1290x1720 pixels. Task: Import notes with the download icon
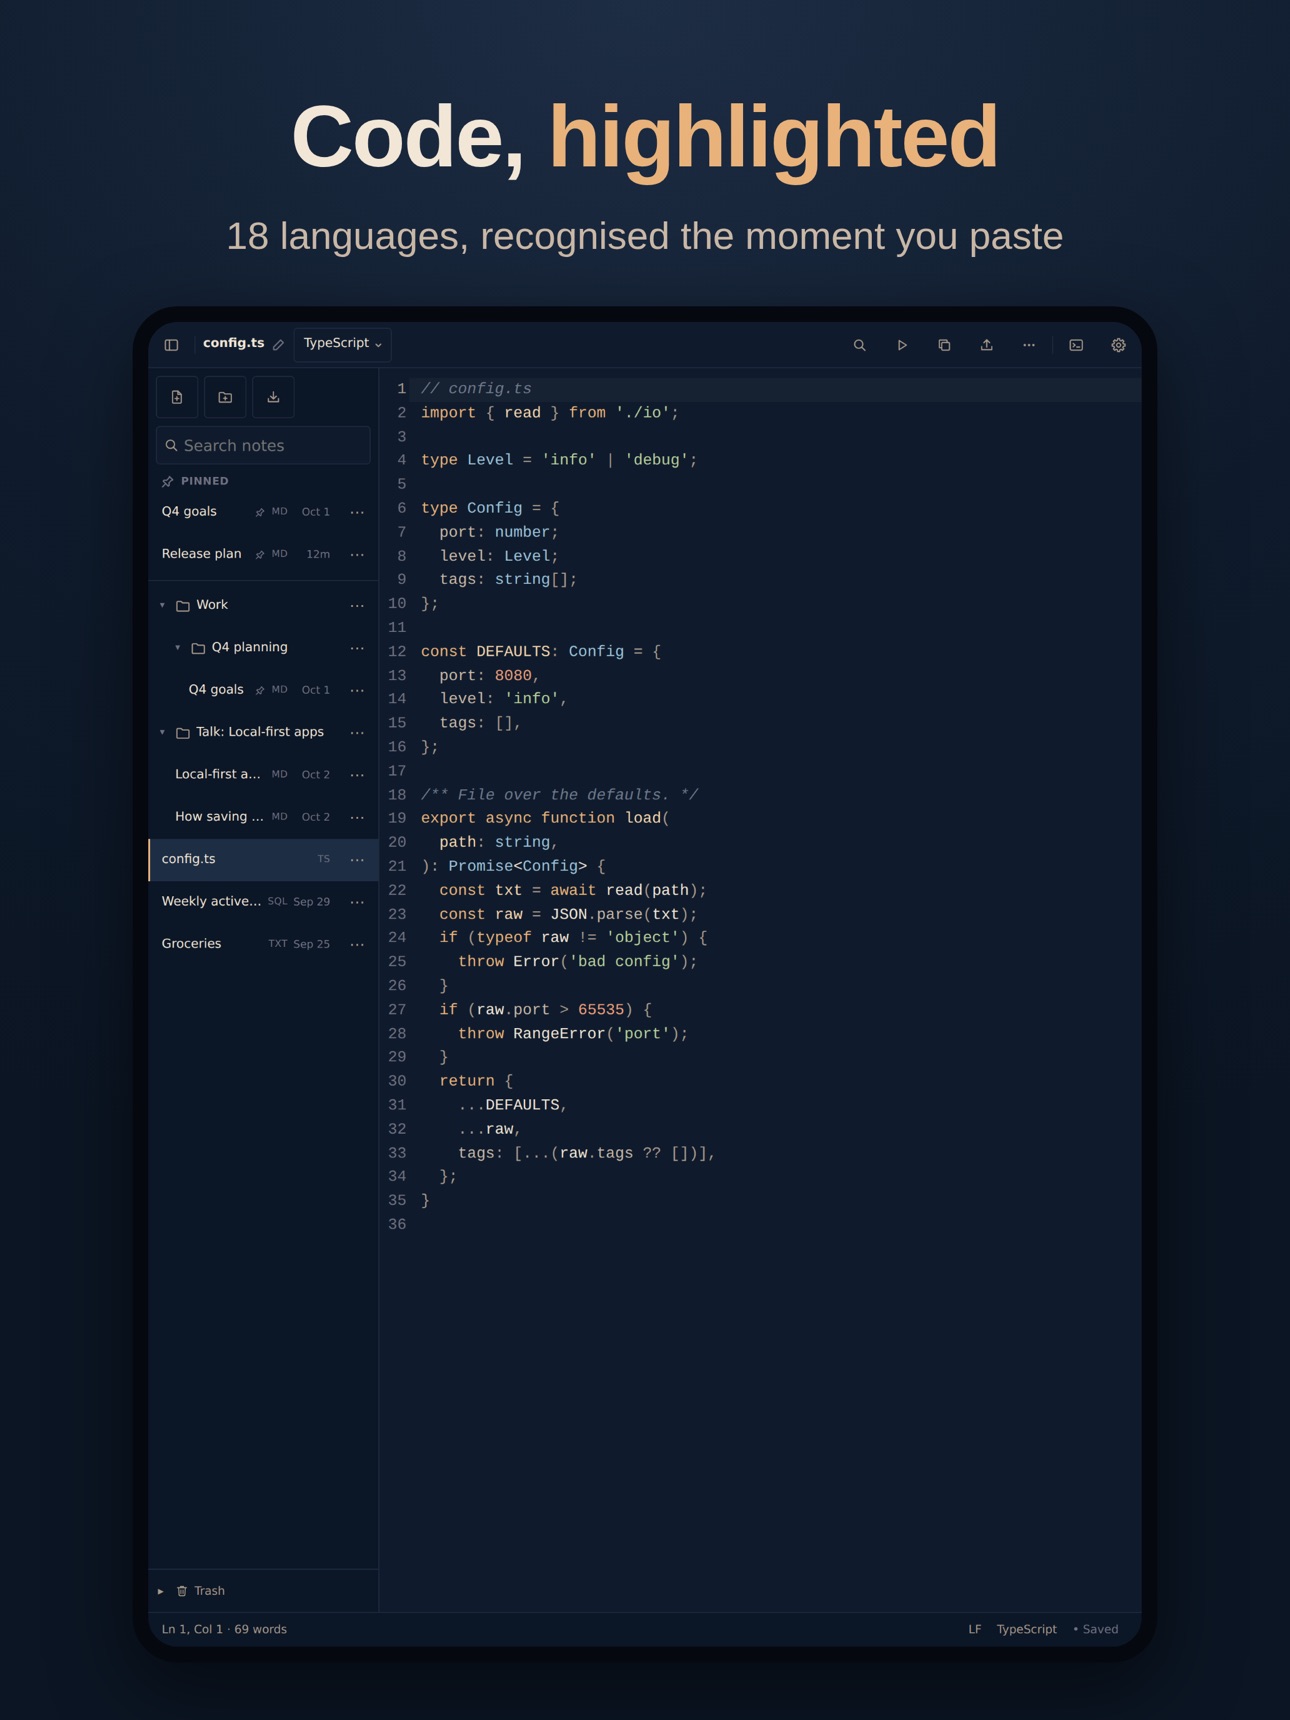(273, 397)
